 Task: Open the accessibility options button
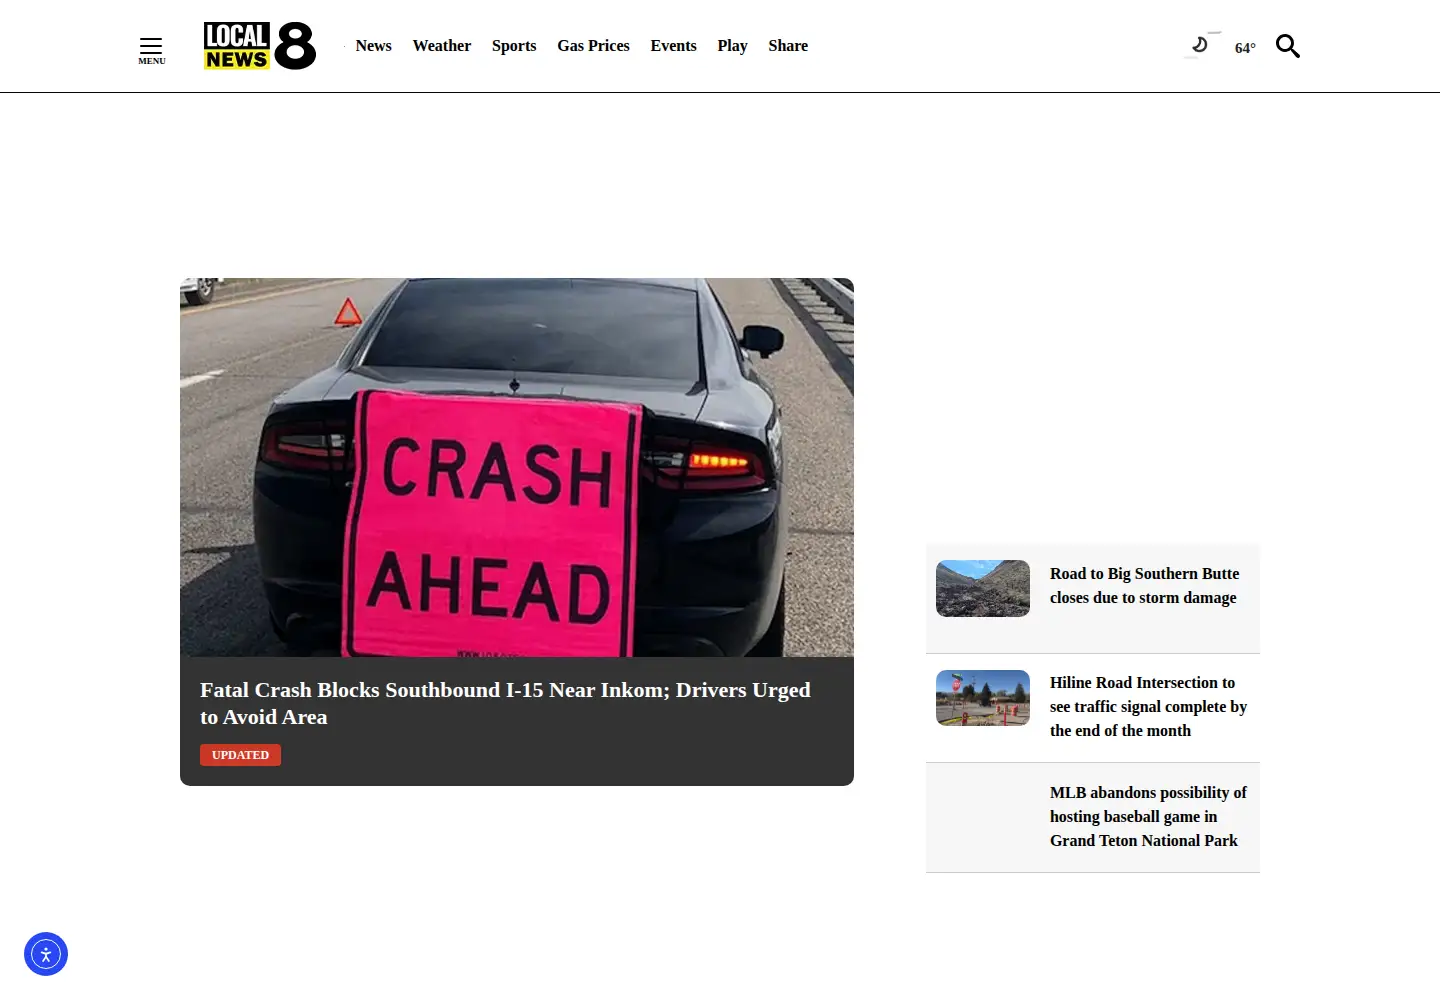pyautogui.click(x=46, y=954)
